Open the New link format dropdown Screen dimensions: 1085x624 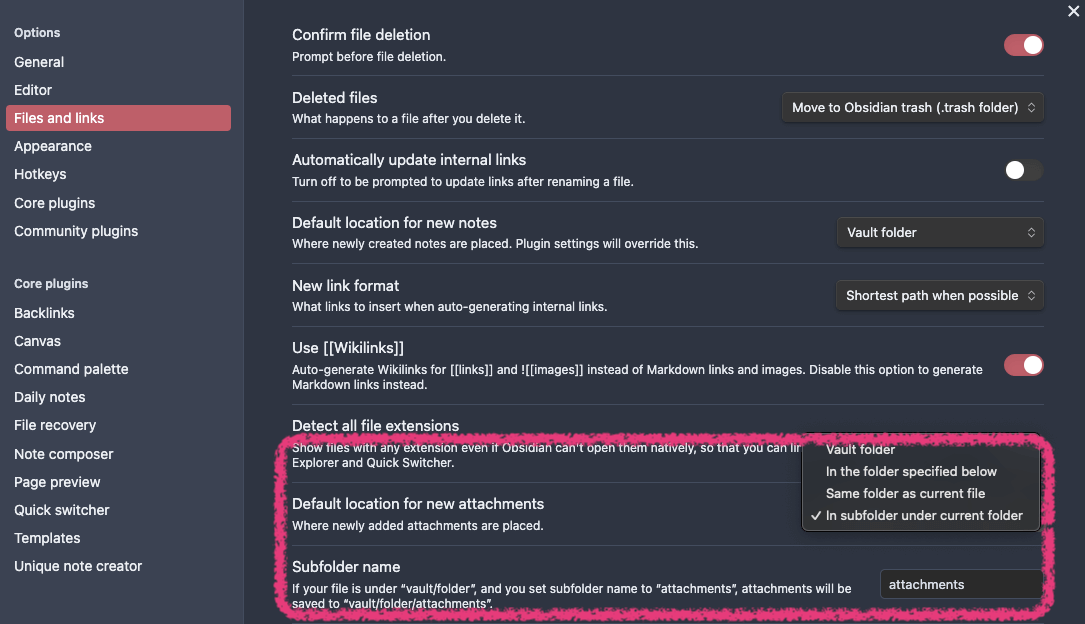(939, 295)
